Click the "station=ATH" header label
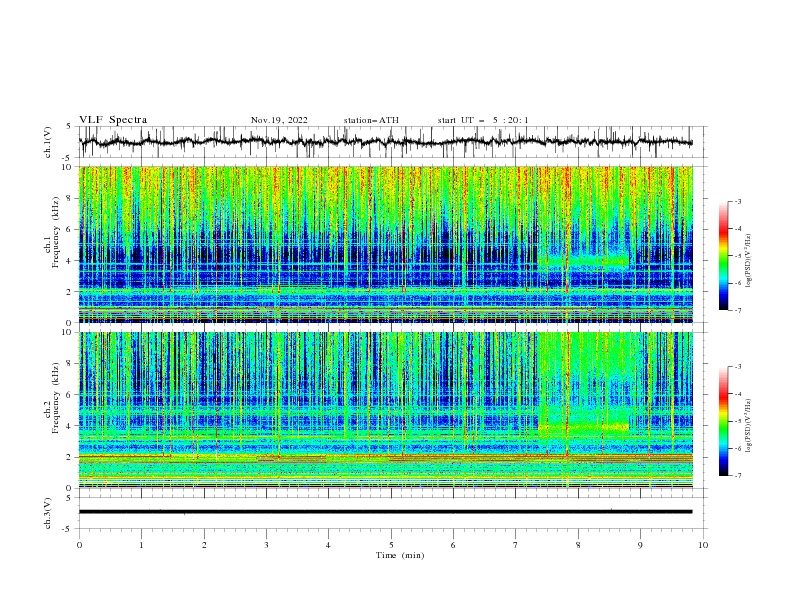 click(x=371, y=120)
